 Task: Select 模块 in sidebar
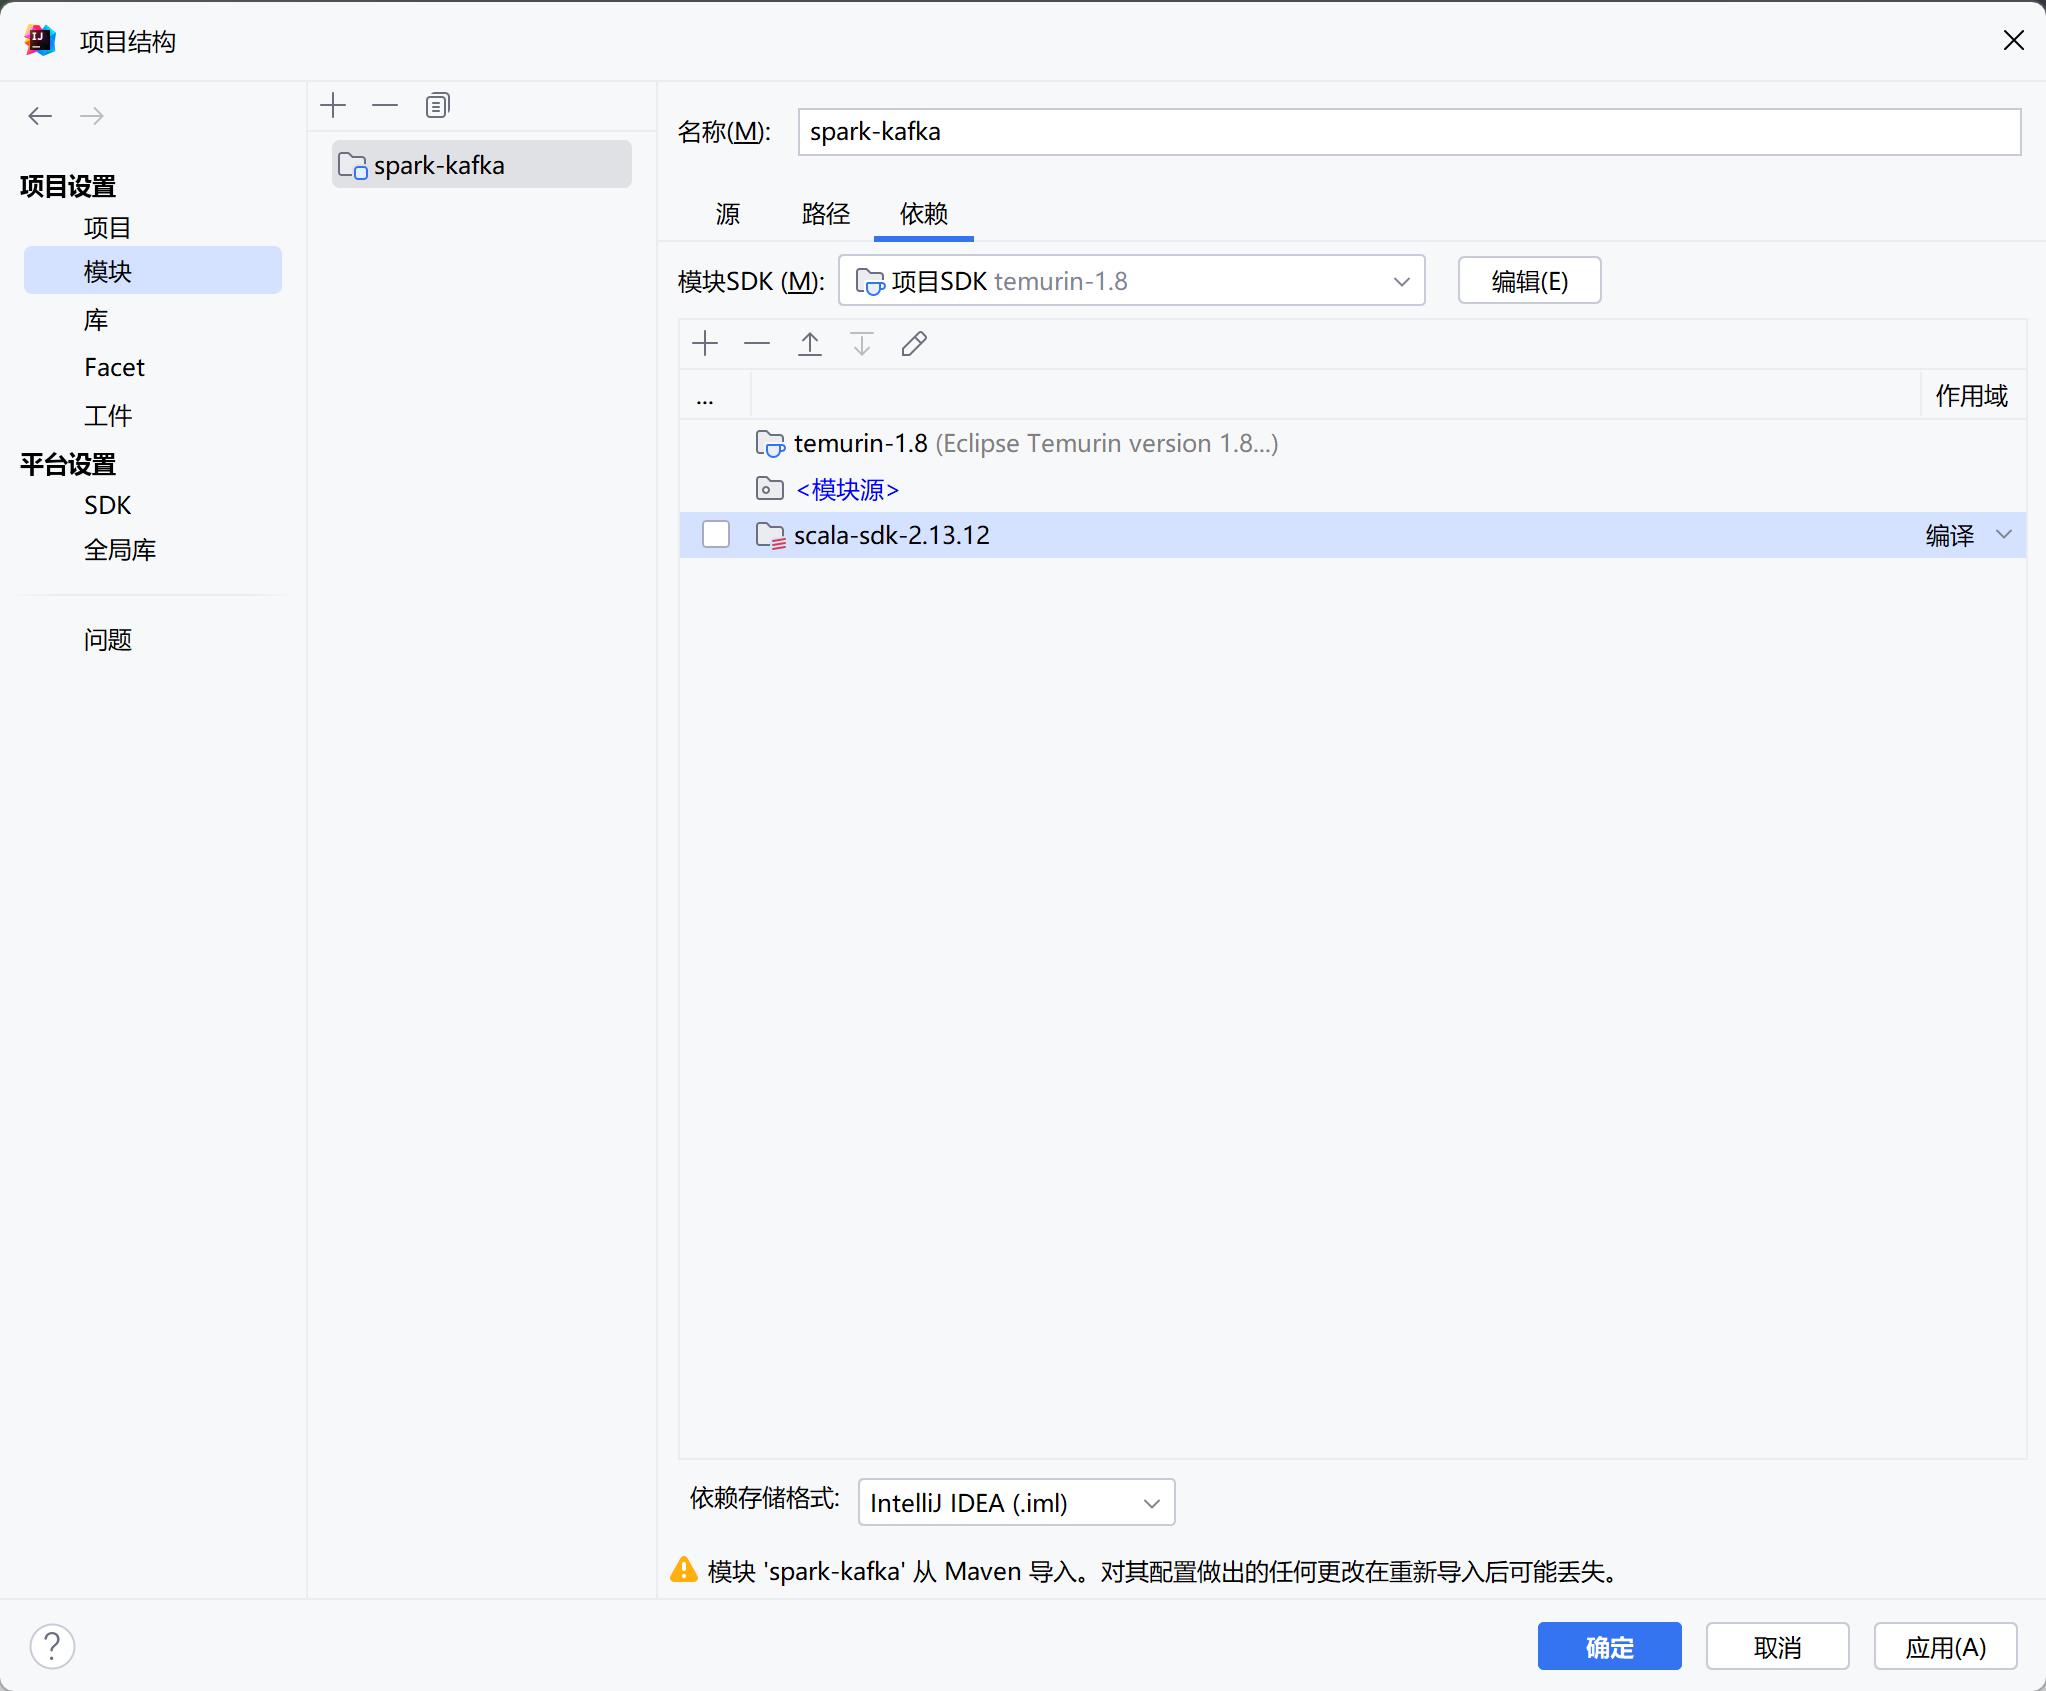[153, 270]
